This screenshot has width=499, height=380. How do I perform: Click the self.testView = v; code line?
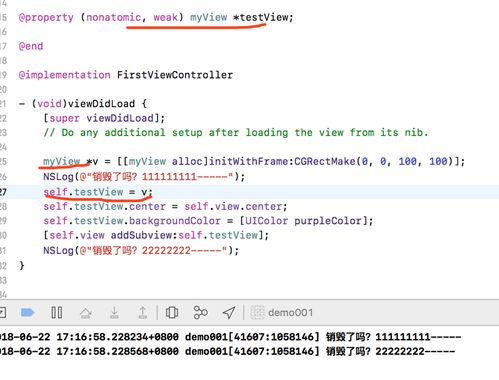click(98, 192)
